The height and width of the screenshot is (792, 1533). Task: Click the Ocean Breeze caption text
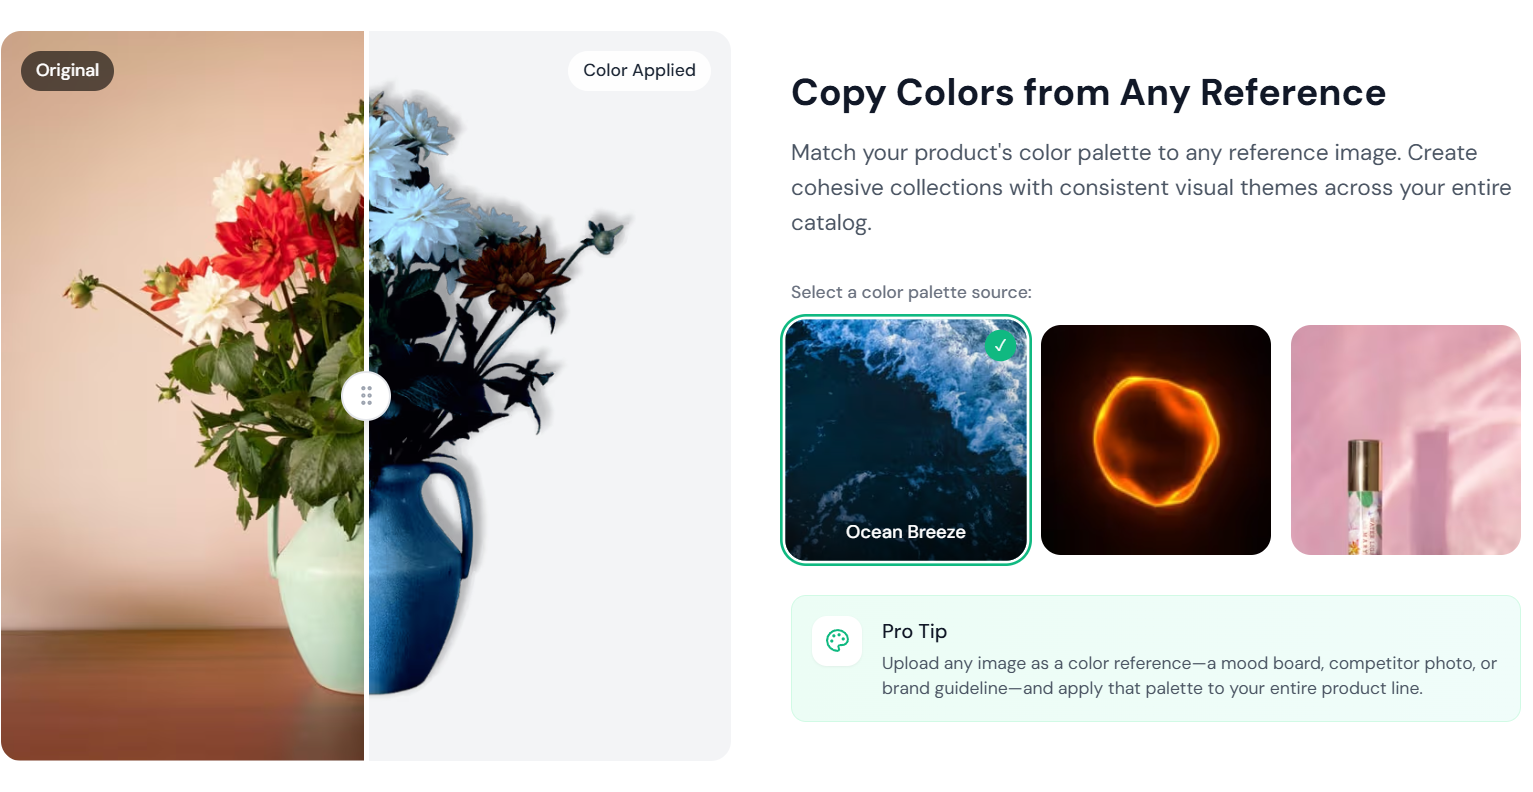[905, 532]
